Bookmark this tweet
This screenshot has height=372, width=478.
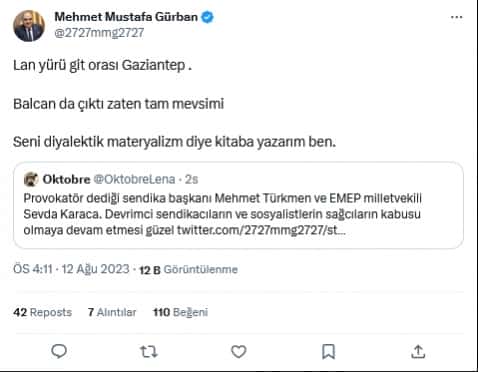(328, 352)
